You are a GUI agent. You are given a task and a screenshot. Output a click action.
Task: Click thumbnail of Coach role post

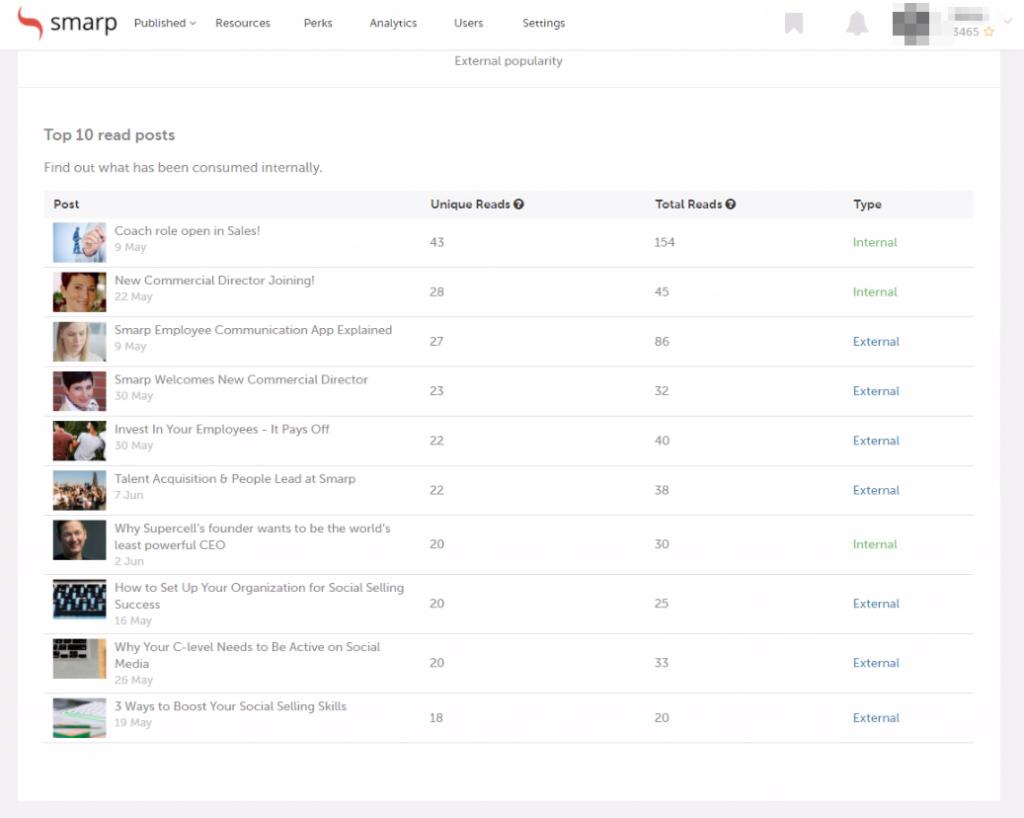79,242
